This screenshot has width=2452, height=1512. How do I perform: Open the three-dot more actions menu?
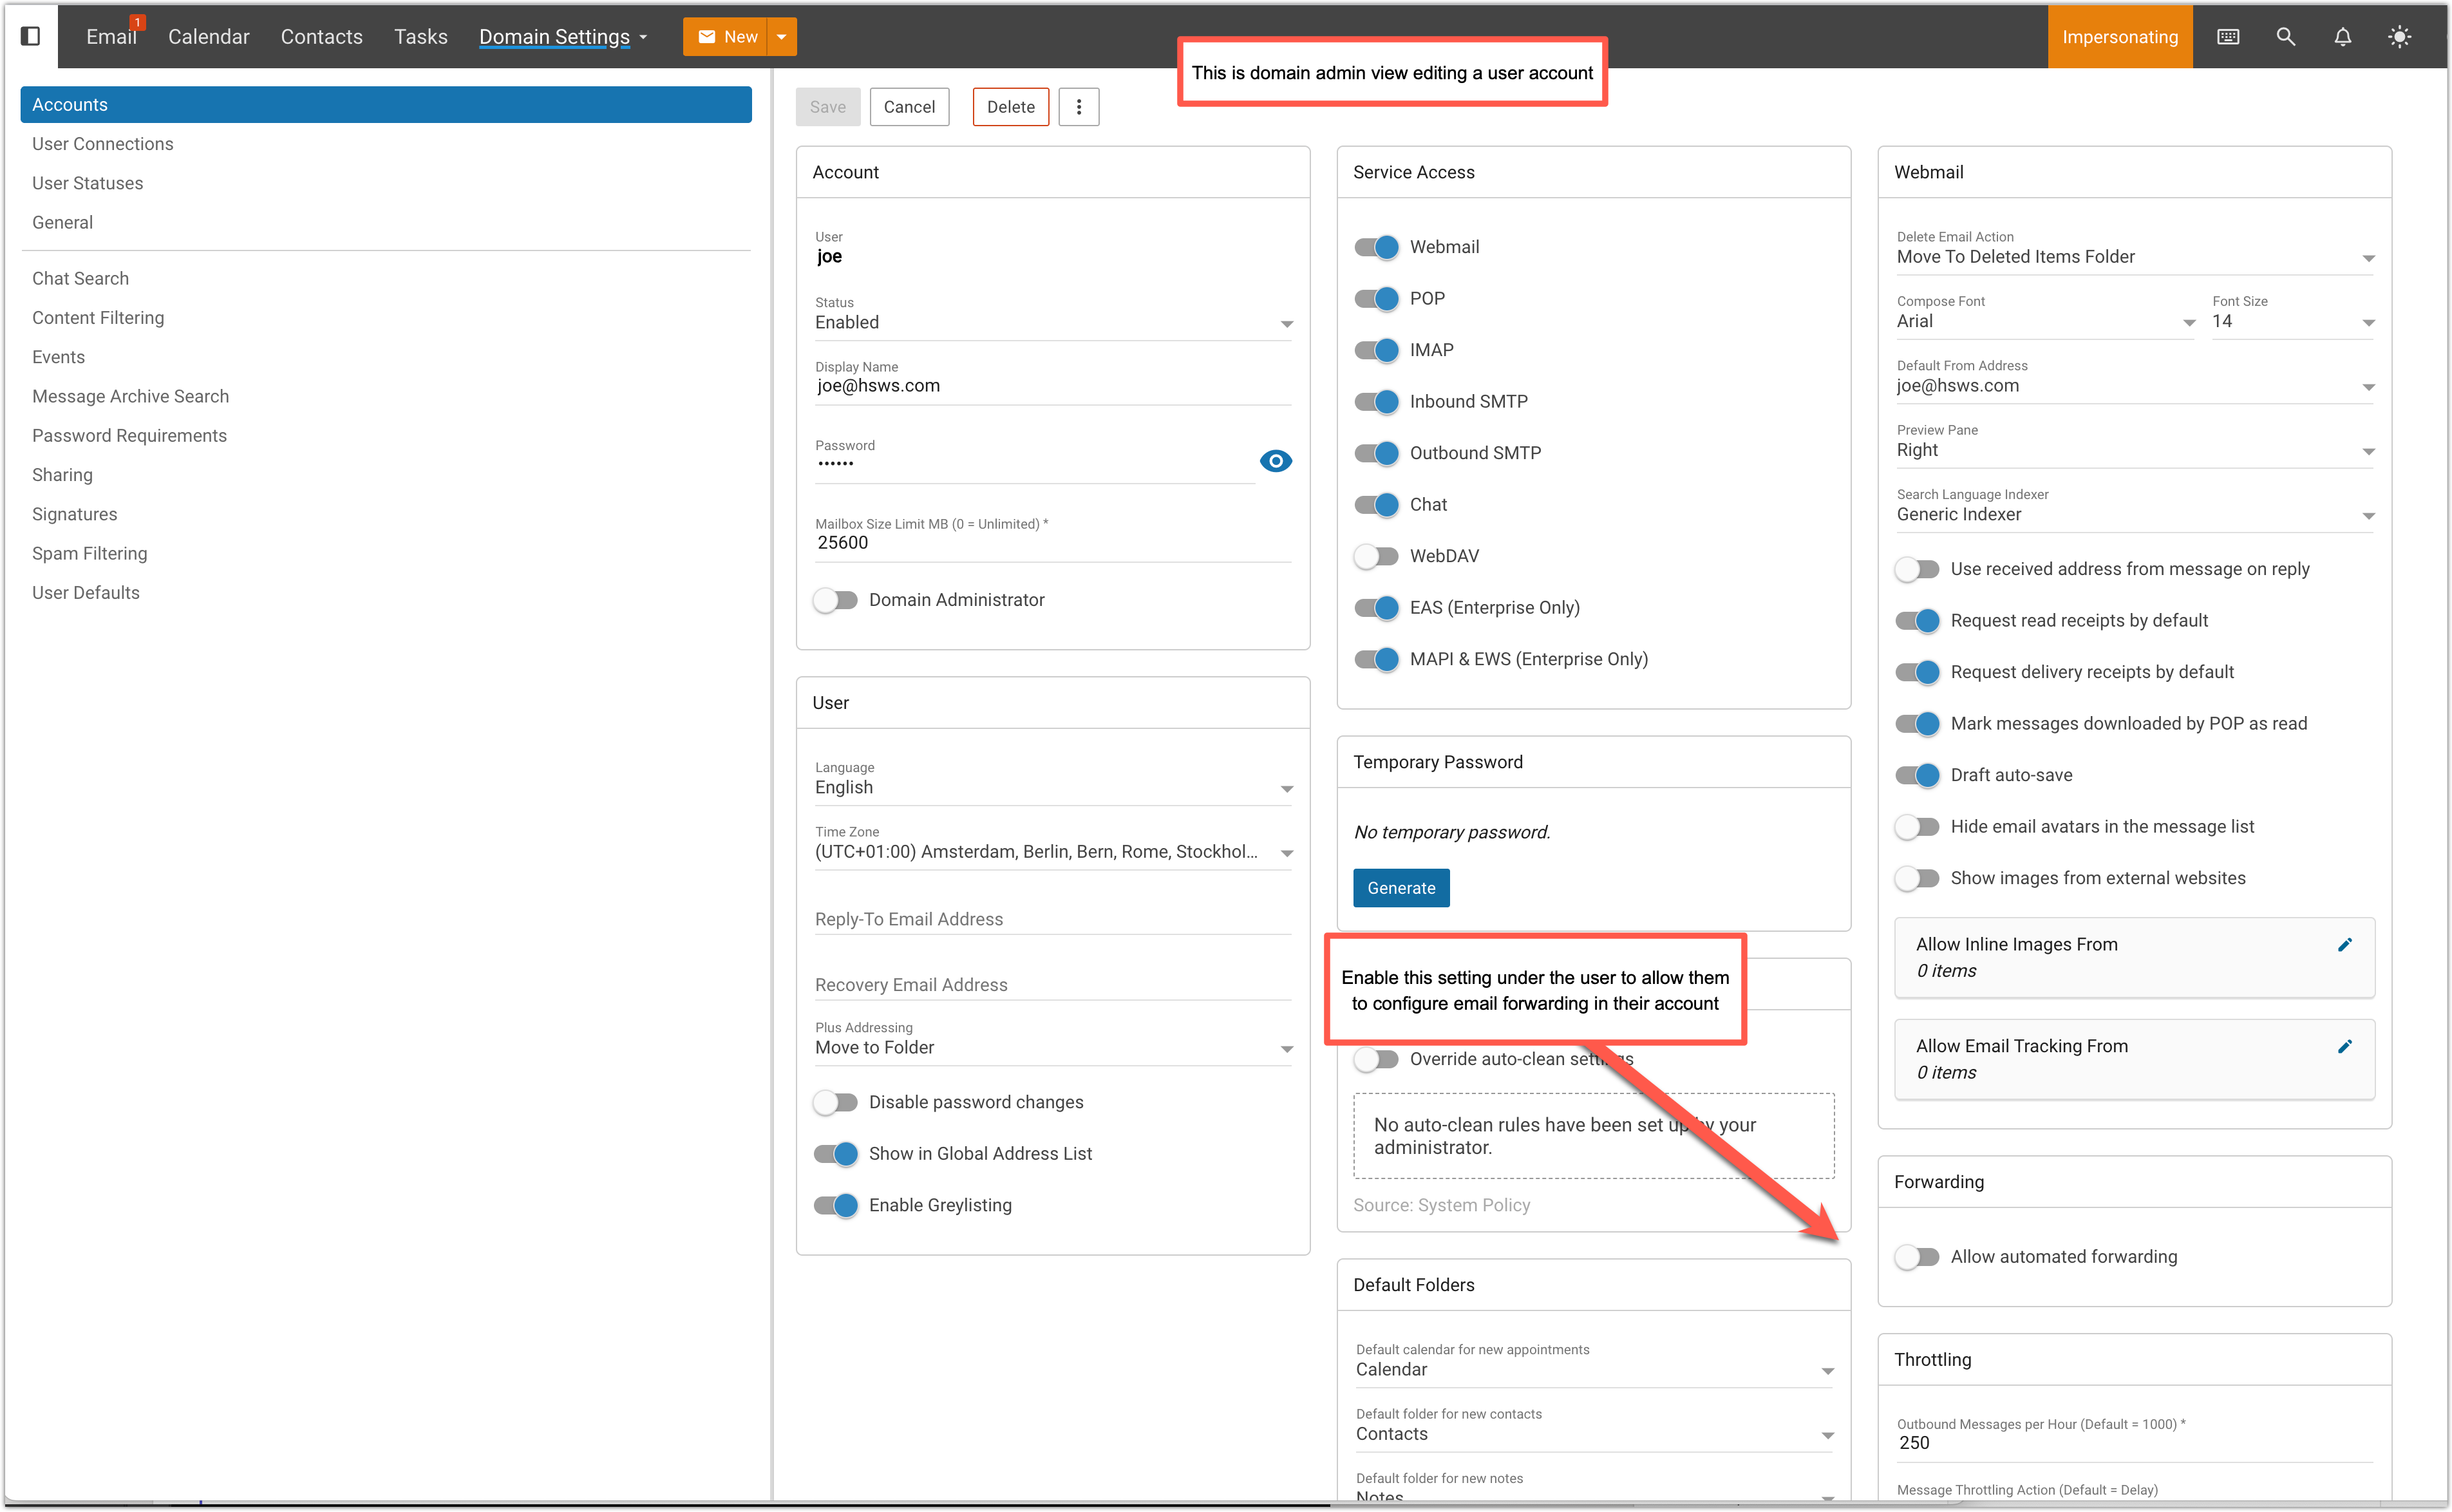(1078, 107)
